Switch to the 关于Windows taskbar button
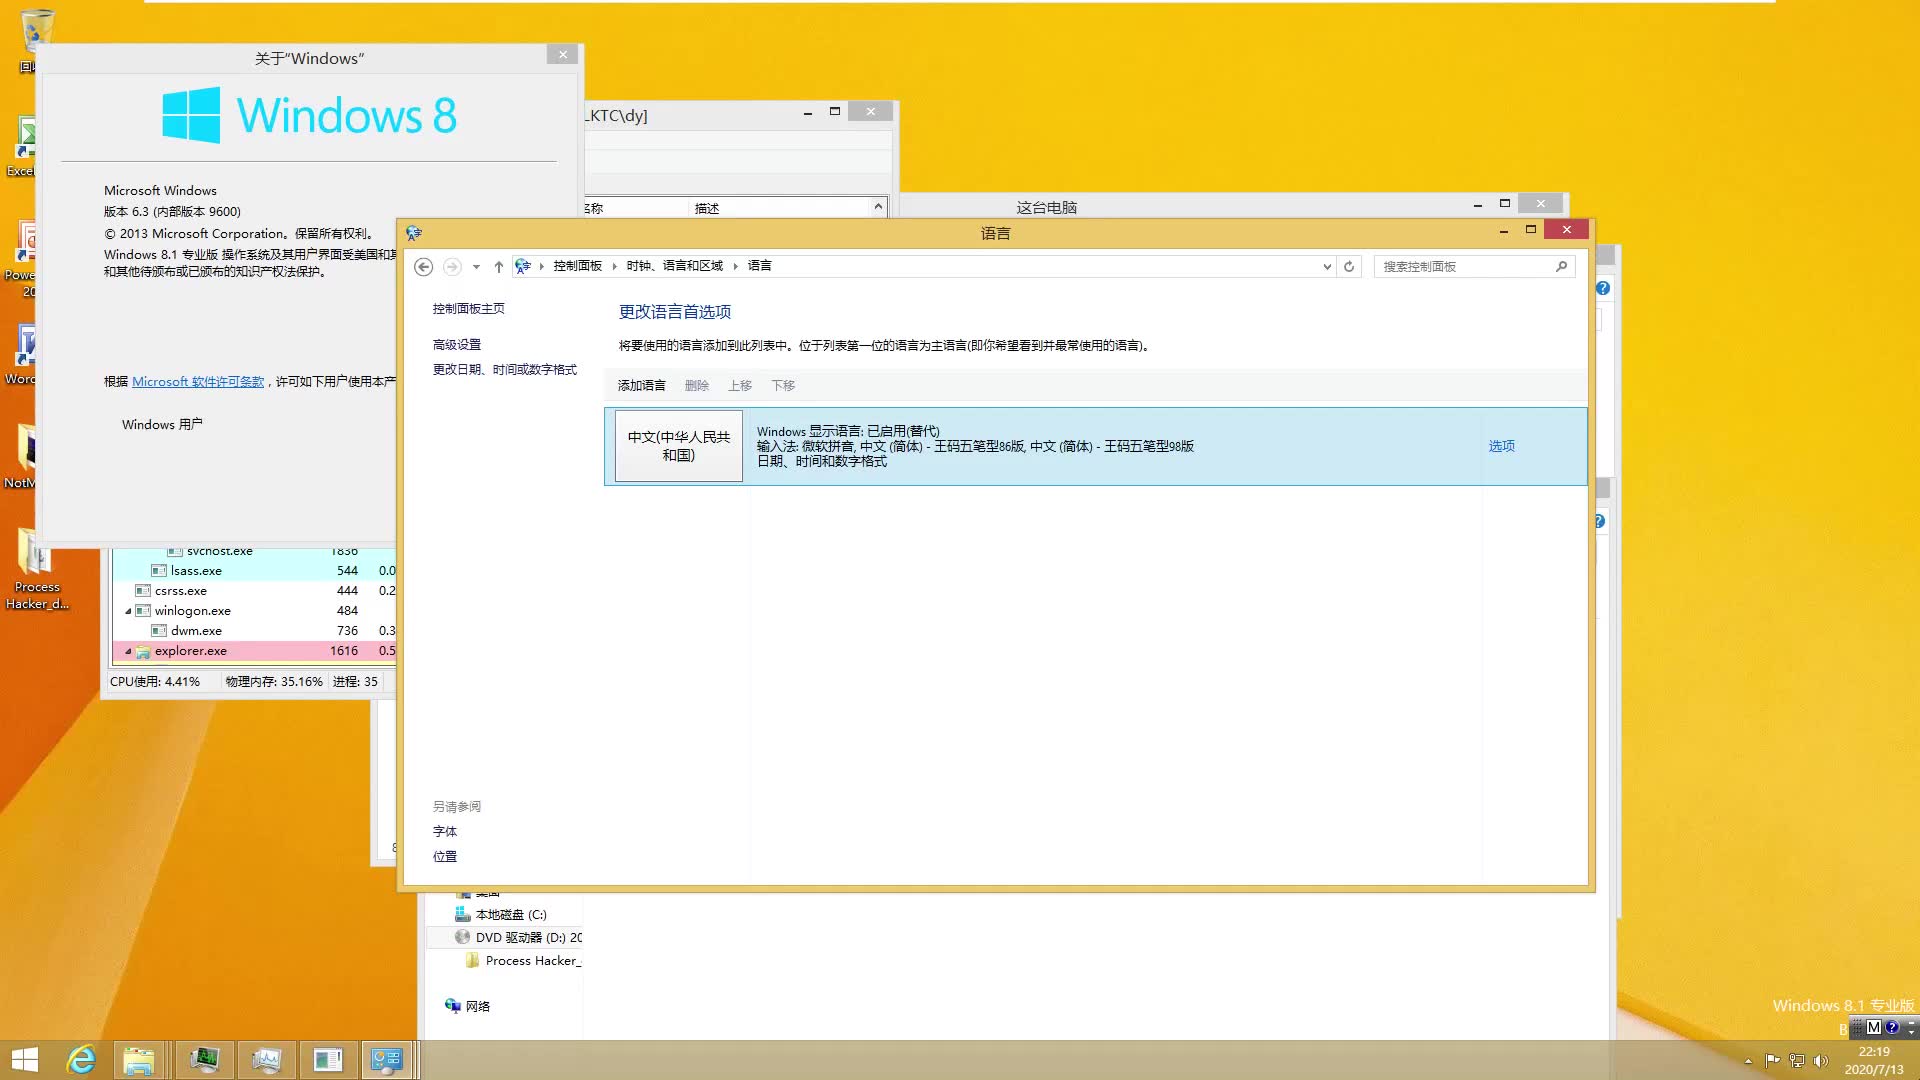Viewport: 1920px width, 1080px height. pyautogui.click(x=327, y=1060)
